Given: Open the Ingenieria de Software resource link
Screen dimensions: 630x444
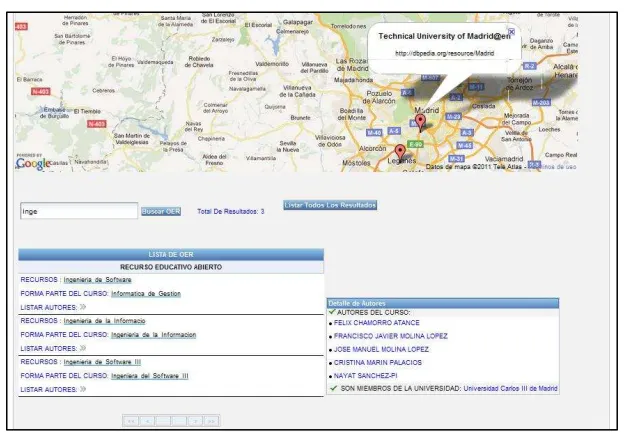Looking at the screenshot, I should coord(97,280).
